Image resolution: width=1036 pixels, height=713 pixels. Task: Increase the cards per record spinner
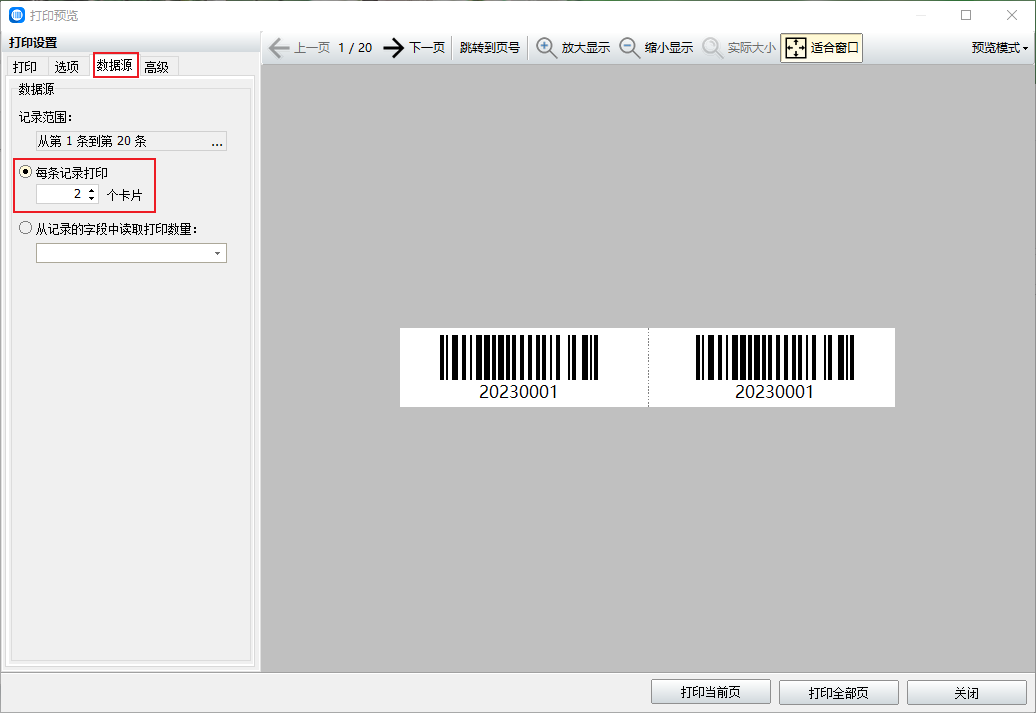point(91,190)
